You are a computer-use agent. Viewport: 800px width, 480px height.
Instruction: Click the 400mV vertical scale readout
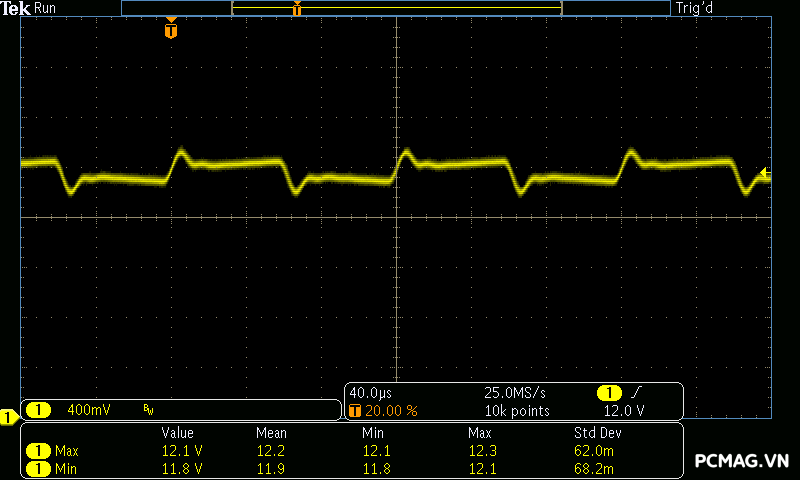click(x=89, y=410)
